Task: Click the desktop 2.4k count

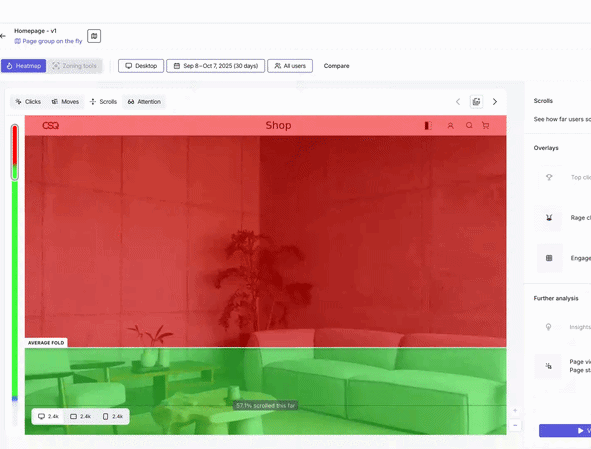Action: click(x=49, y=416)
